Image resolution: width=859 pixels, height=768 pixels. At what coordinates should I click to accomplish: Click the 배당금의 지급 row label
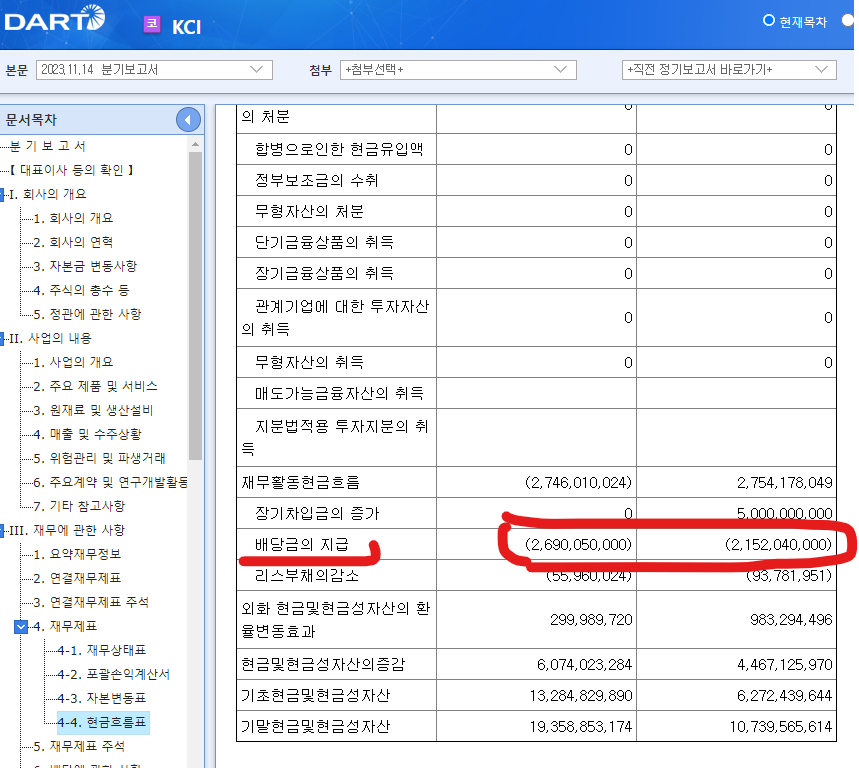302,545
